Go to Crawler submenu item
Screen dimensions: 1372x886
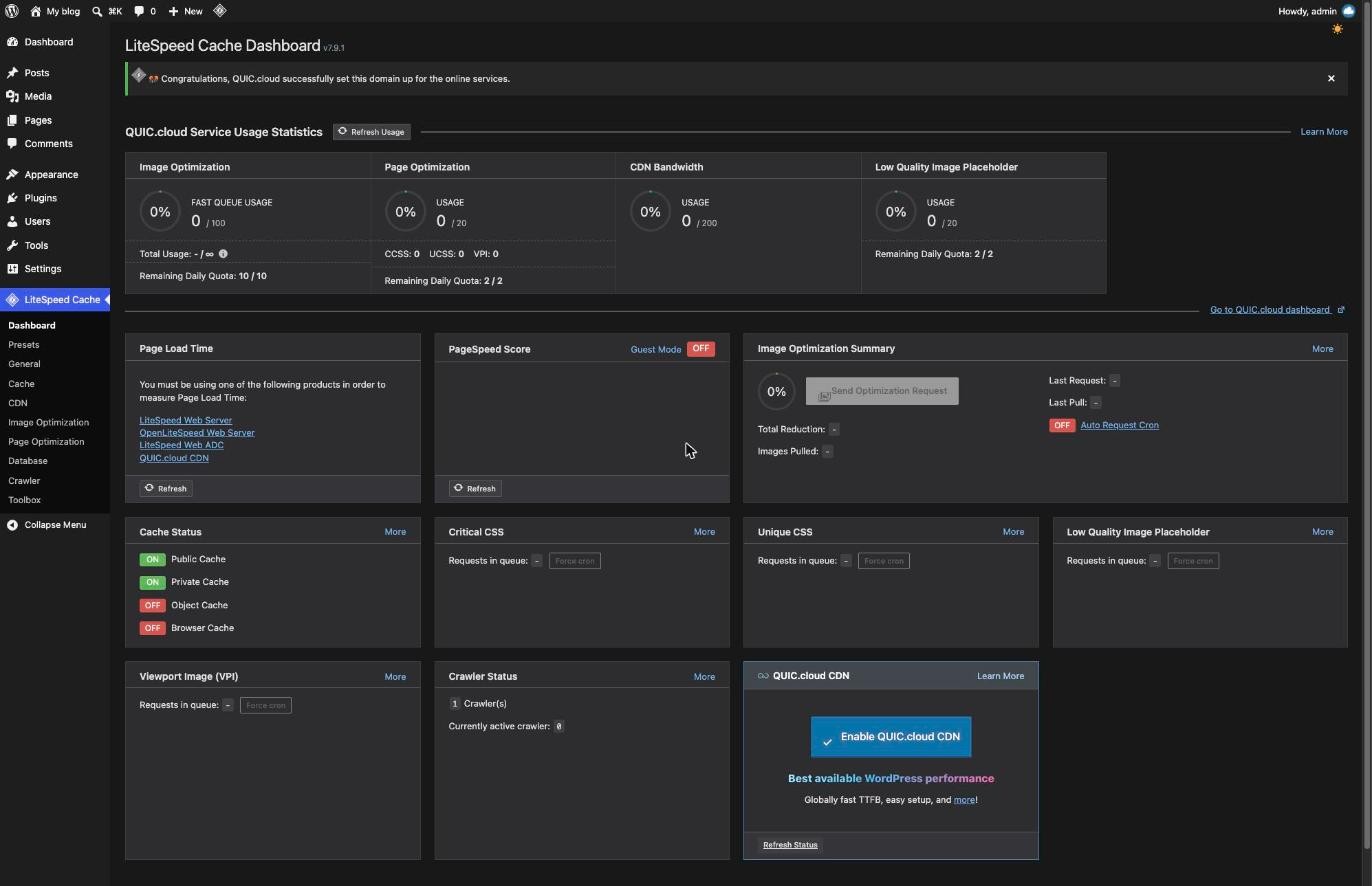coord(24,481)
